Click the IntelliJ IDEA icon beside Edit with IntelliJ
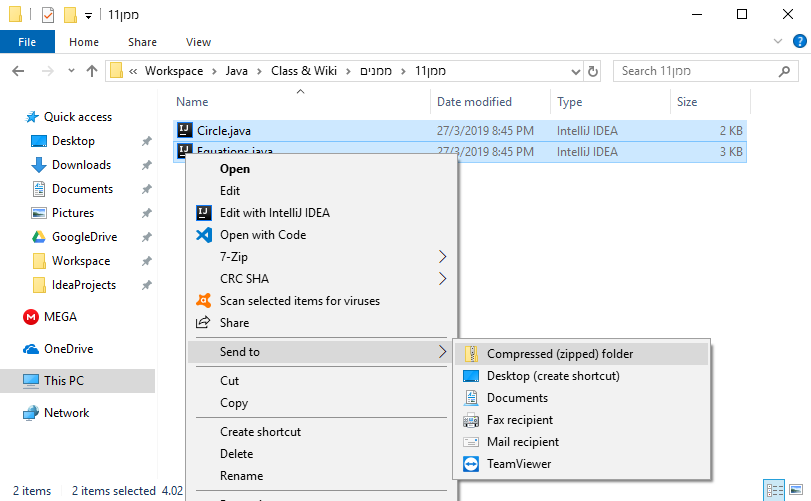Screen dimensions: 811x501 click(203, 213)
